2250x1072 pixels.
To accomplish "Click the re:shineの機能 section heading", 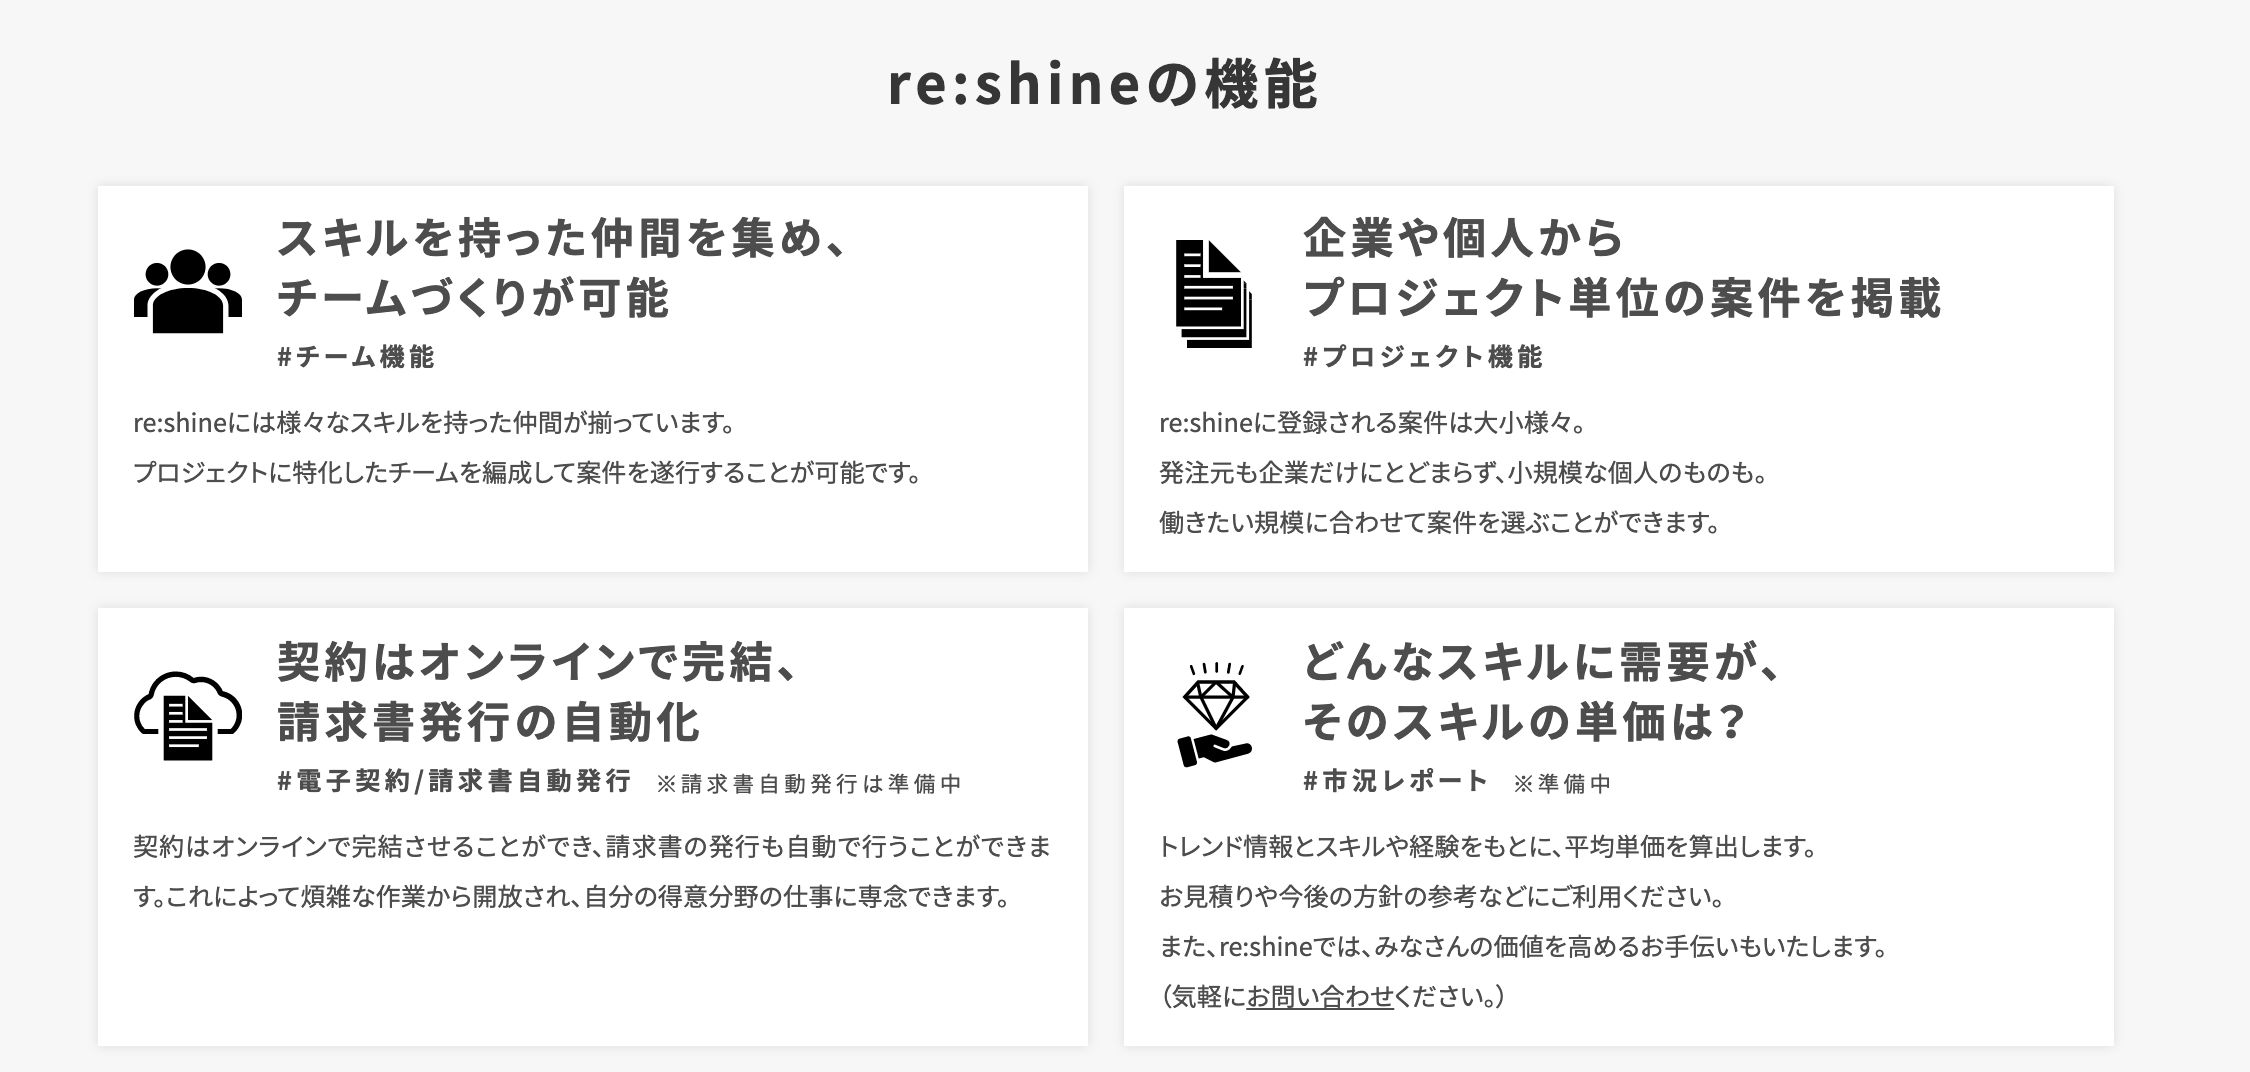I will (1103, 85).
